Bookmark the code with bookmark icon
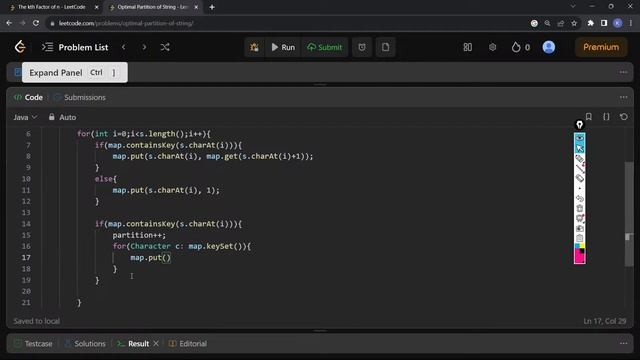The image size is (640, 360). pos(589,117)
